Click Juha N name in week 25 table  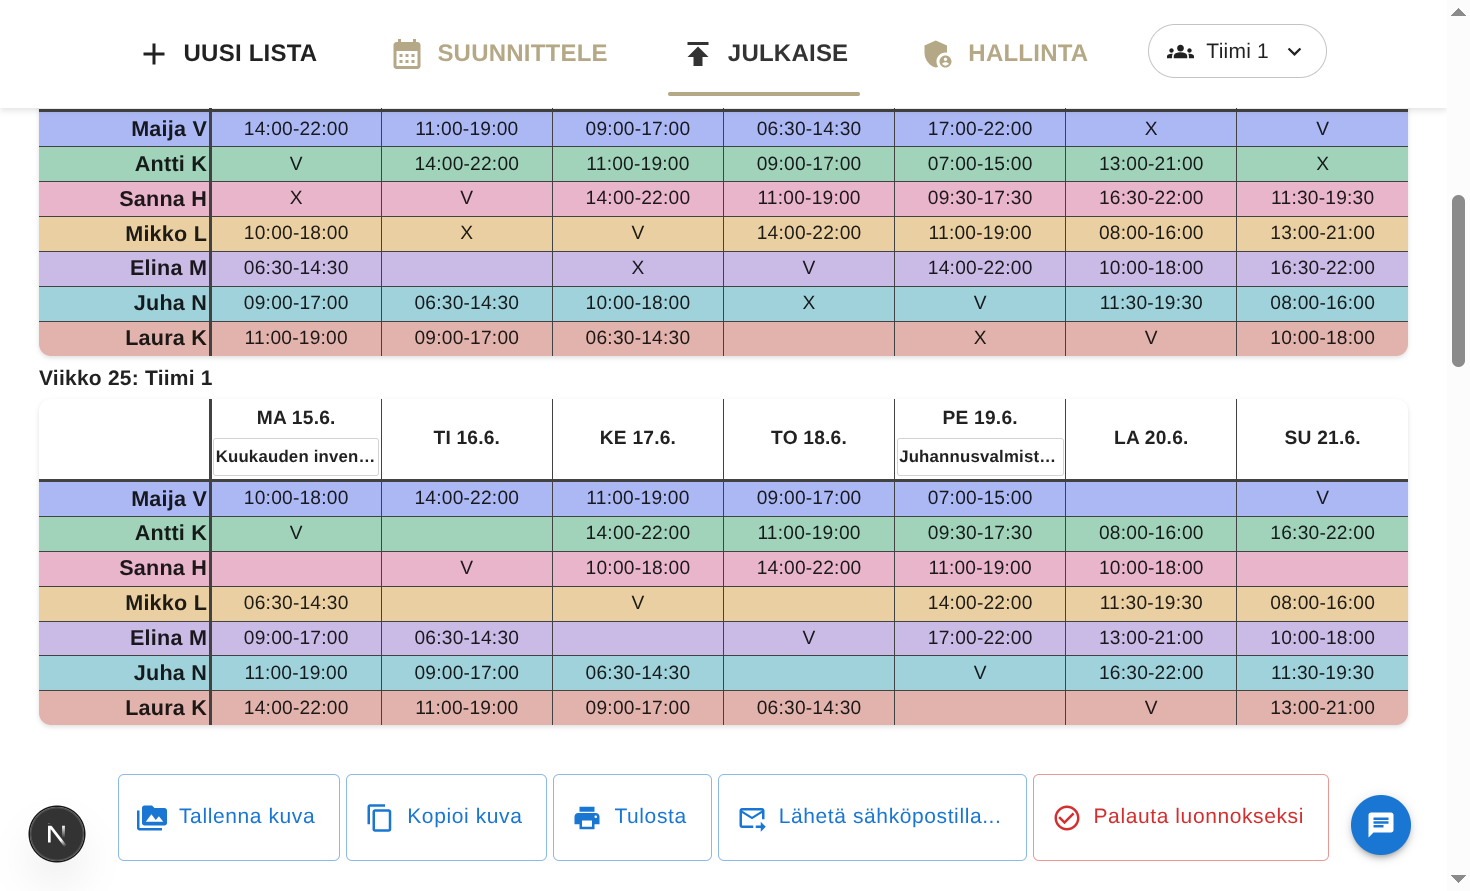coord(170,673)
